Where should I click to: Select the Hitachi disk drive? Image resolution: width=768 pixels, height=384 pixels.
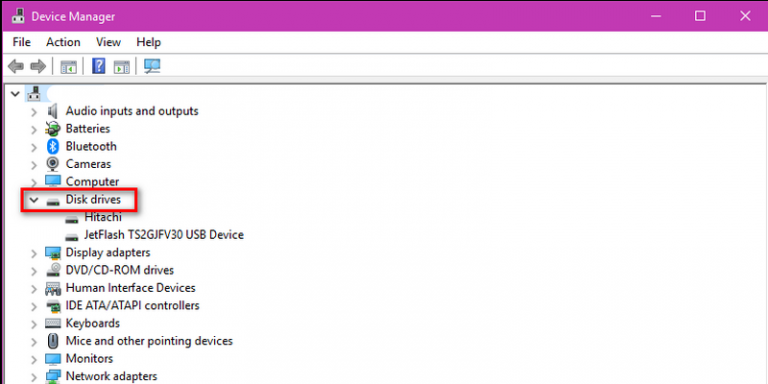click(103, 217)
